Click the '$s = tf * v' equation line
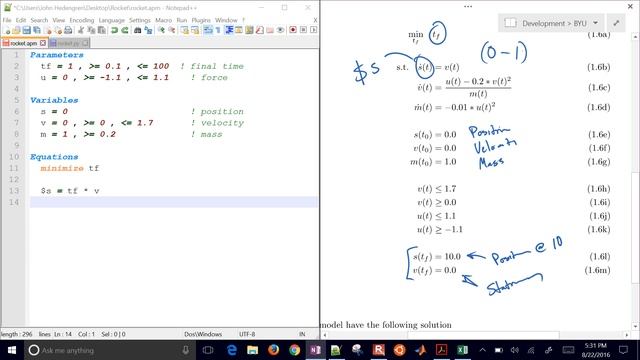The height and width of the screenshot is (360, 640). (70, 191)
